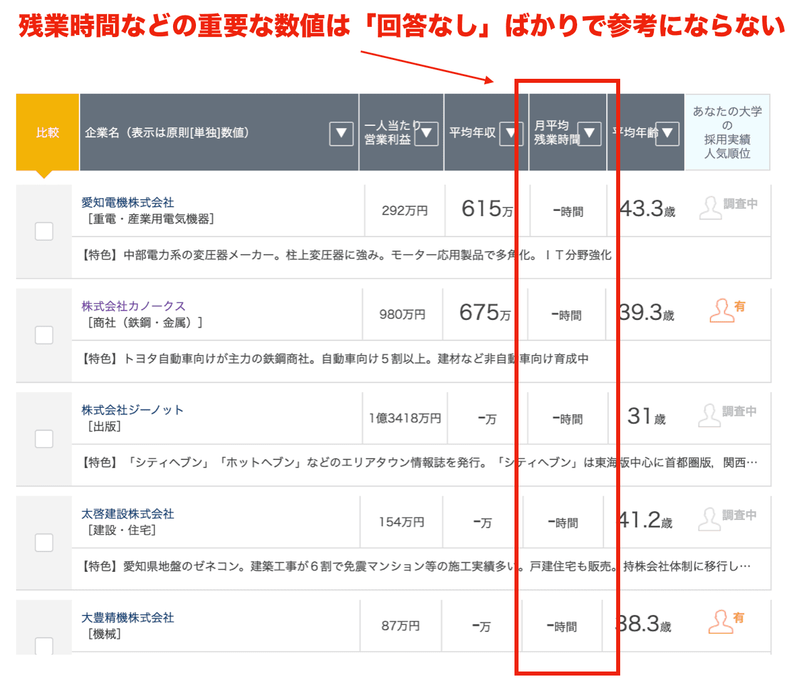Screen dimensions: 800x687
Task: Click the 比較 yellow header tab
Action: point(47,133)
